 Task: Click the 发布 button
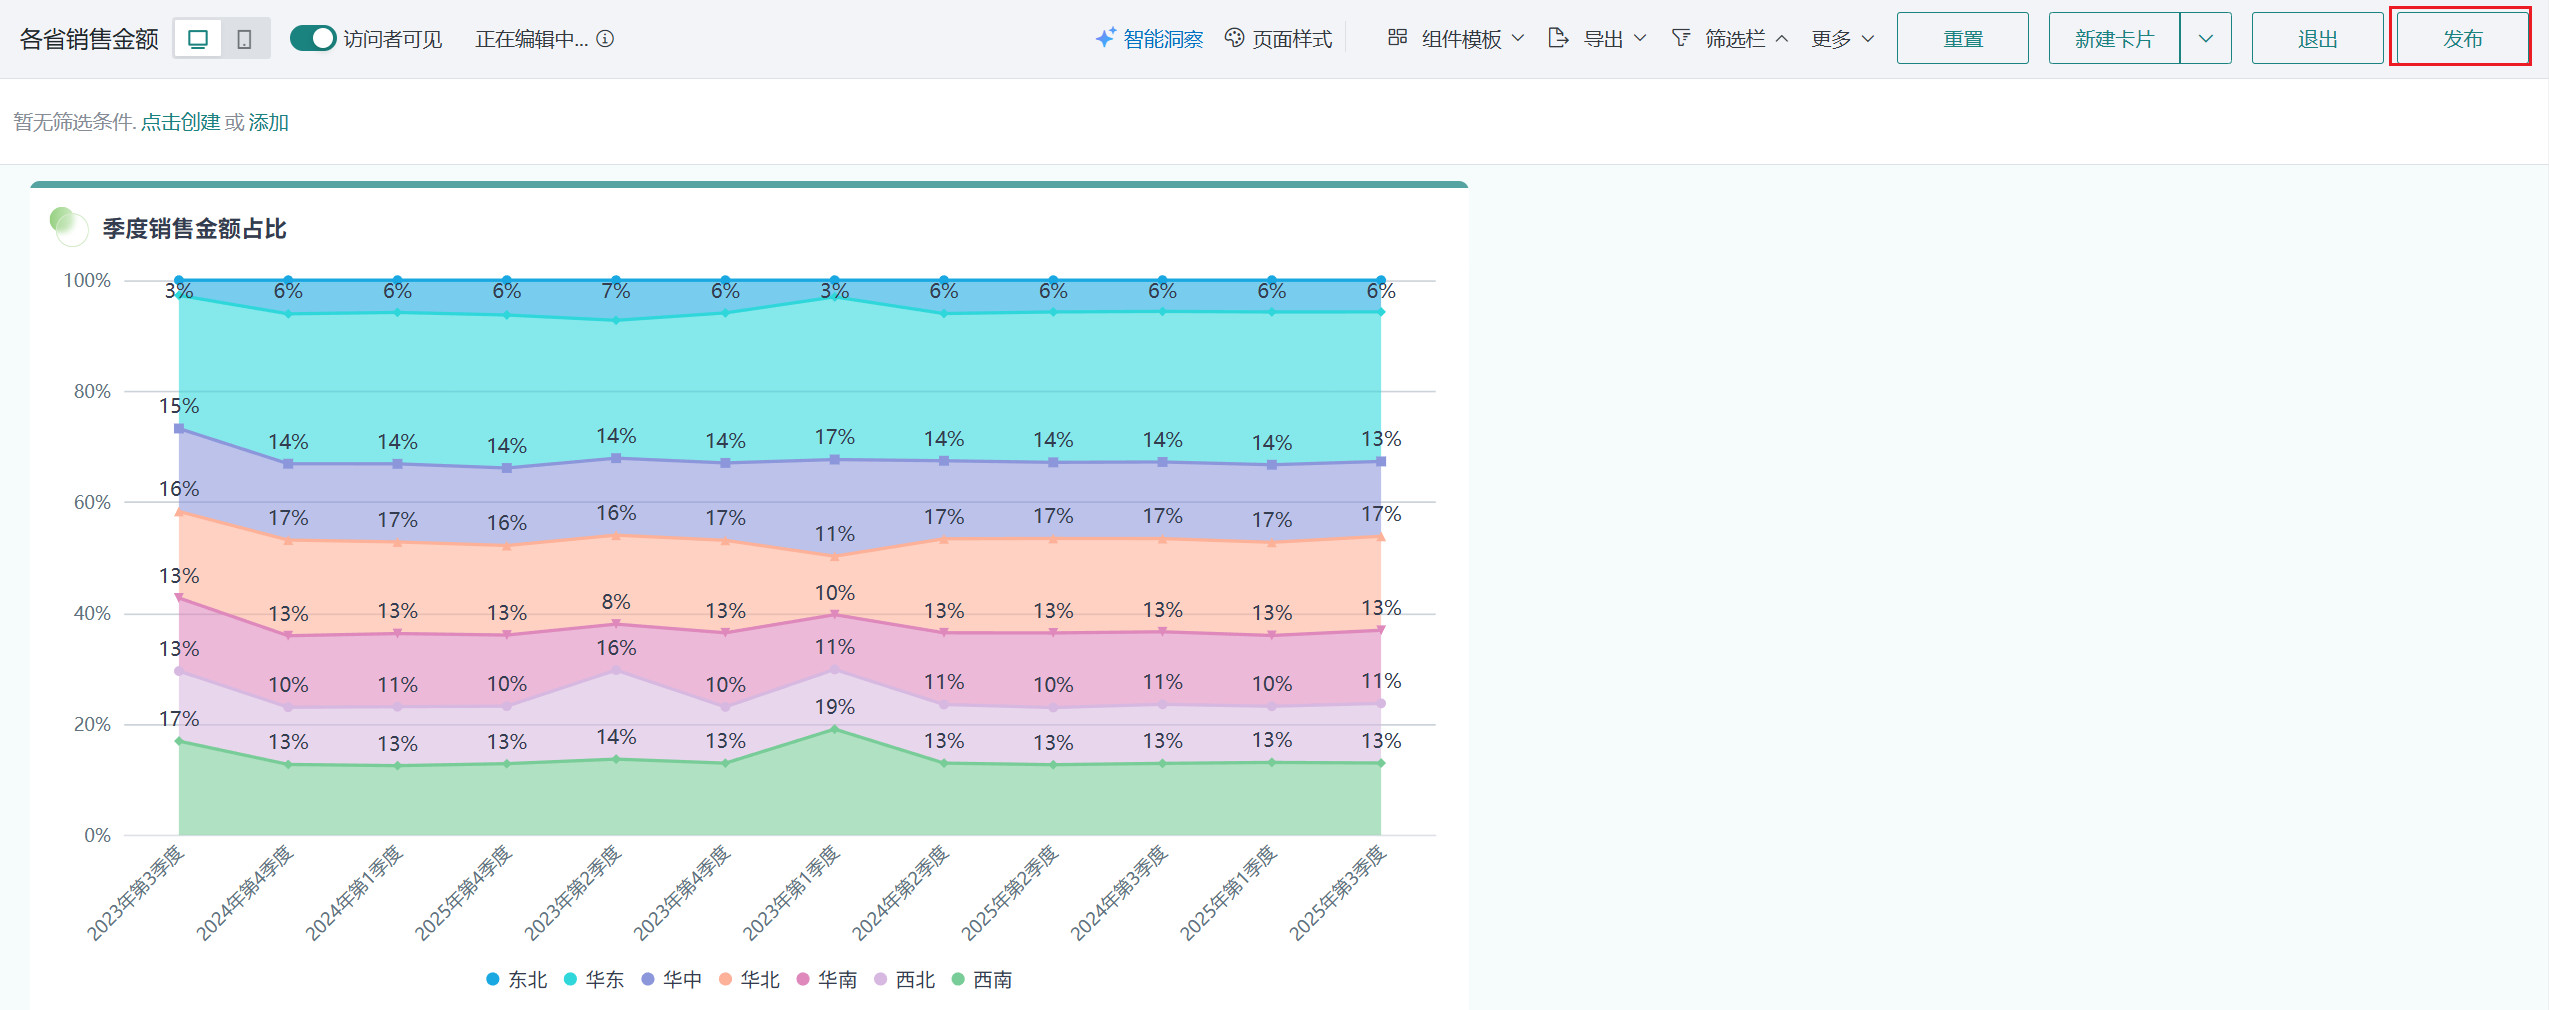[2461, 39]
